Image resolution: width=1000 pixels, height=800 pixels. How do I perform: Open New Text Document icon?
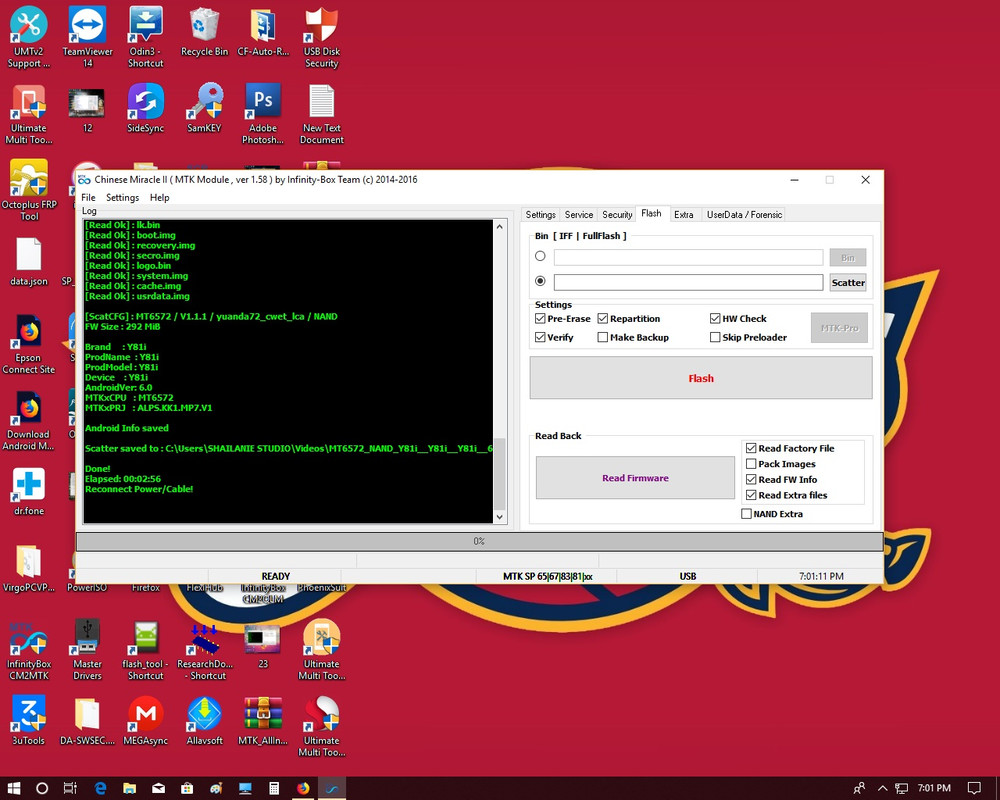click(x=321, y=114)
